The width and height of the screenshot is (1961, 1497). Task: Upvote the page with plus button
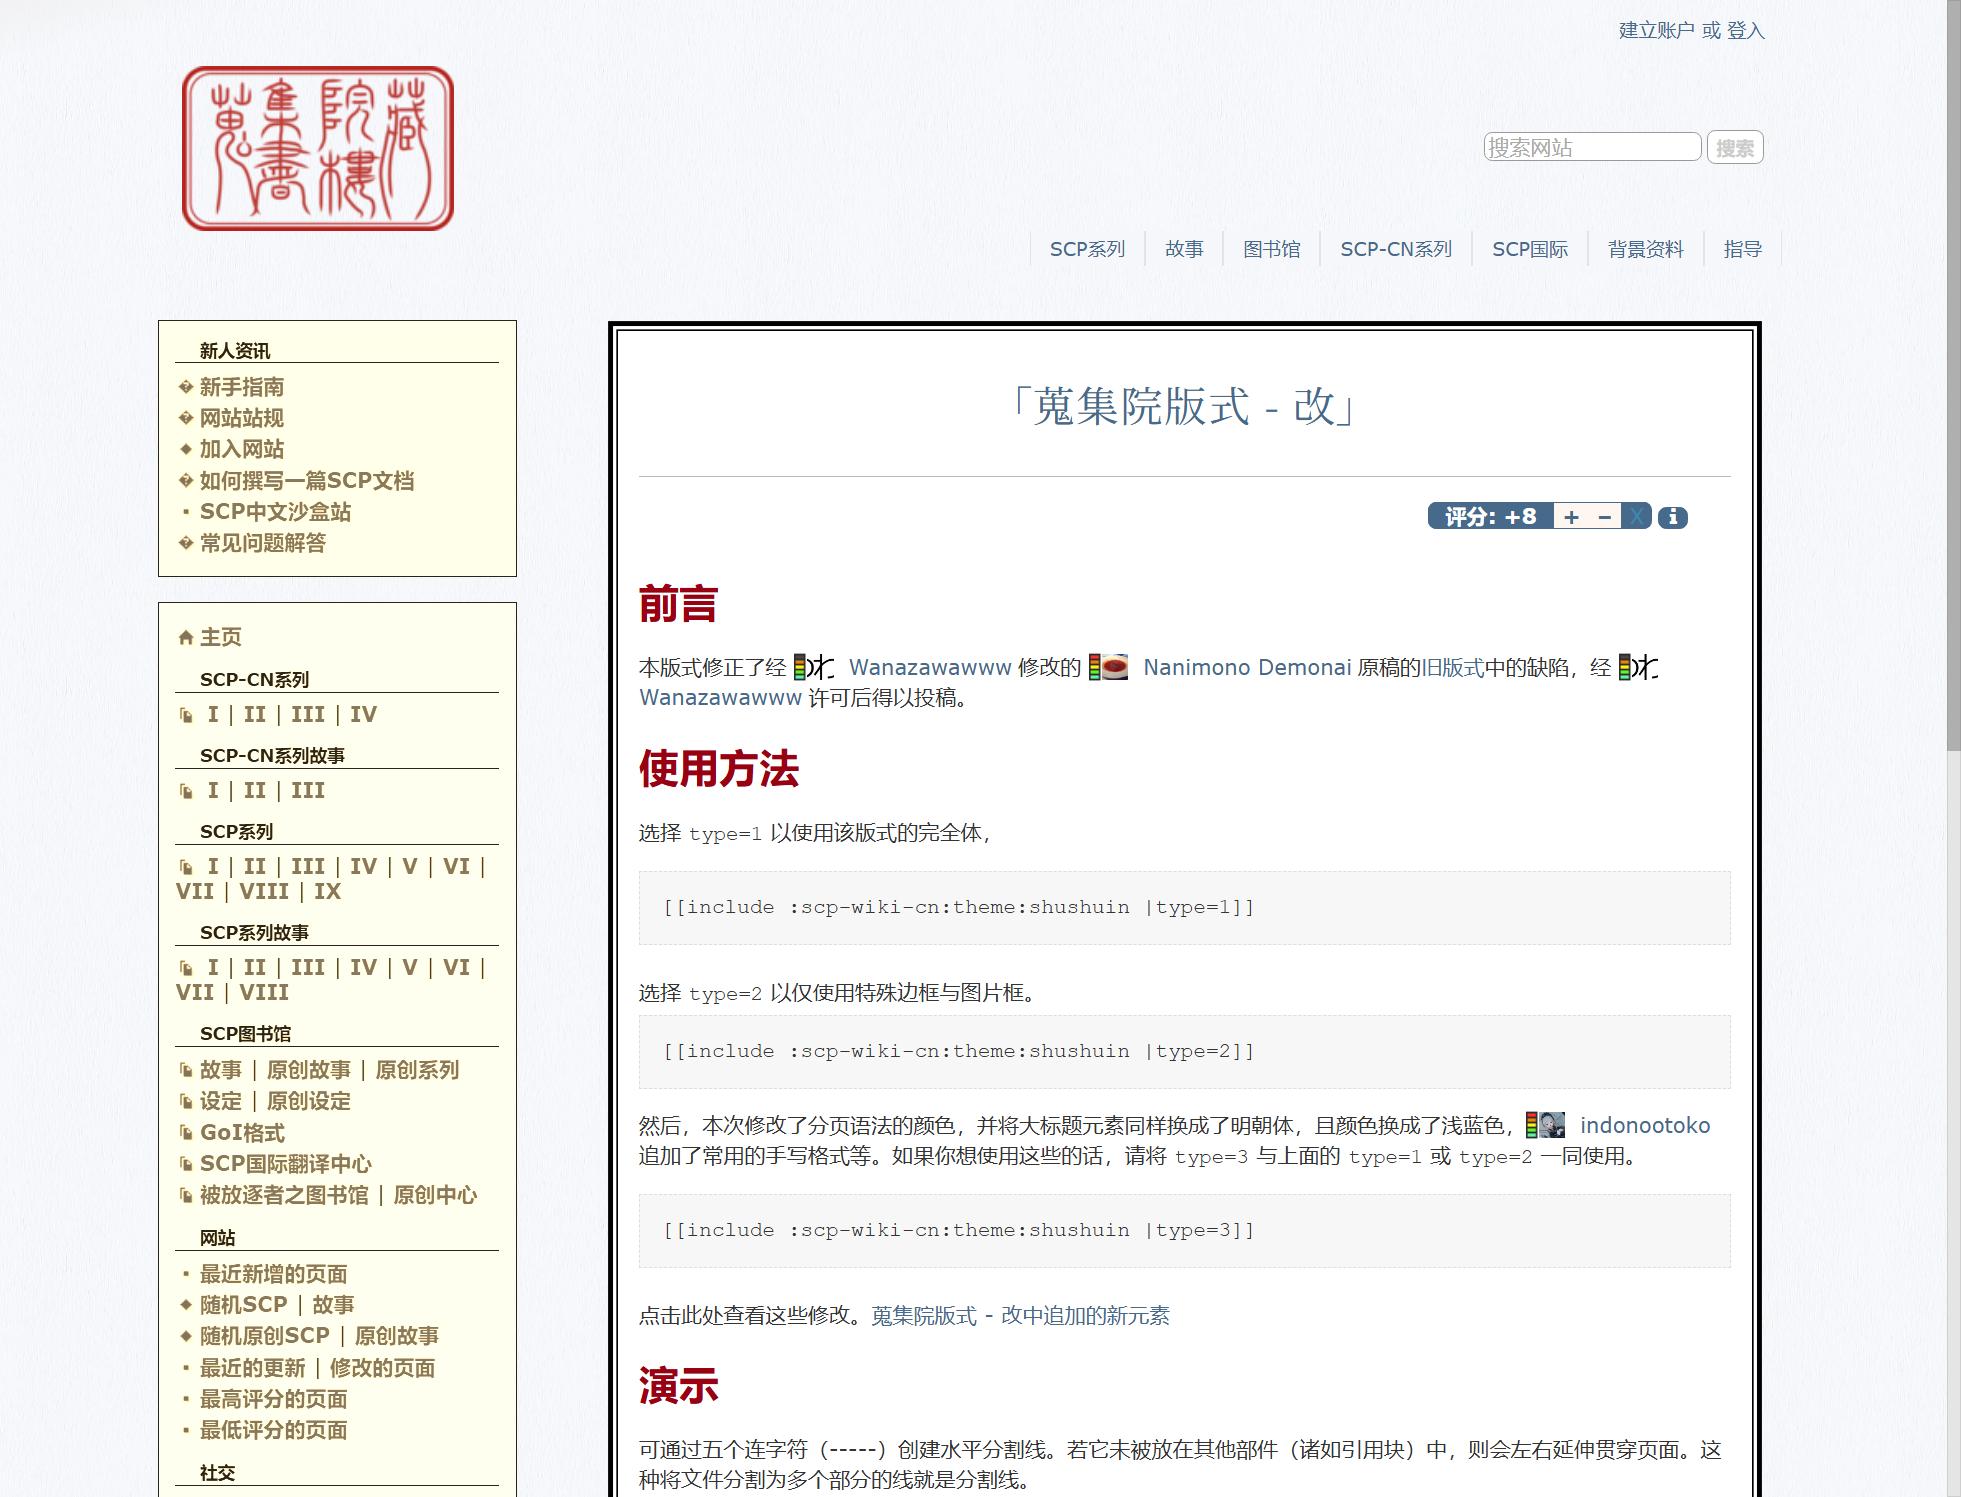point(1571,517)
